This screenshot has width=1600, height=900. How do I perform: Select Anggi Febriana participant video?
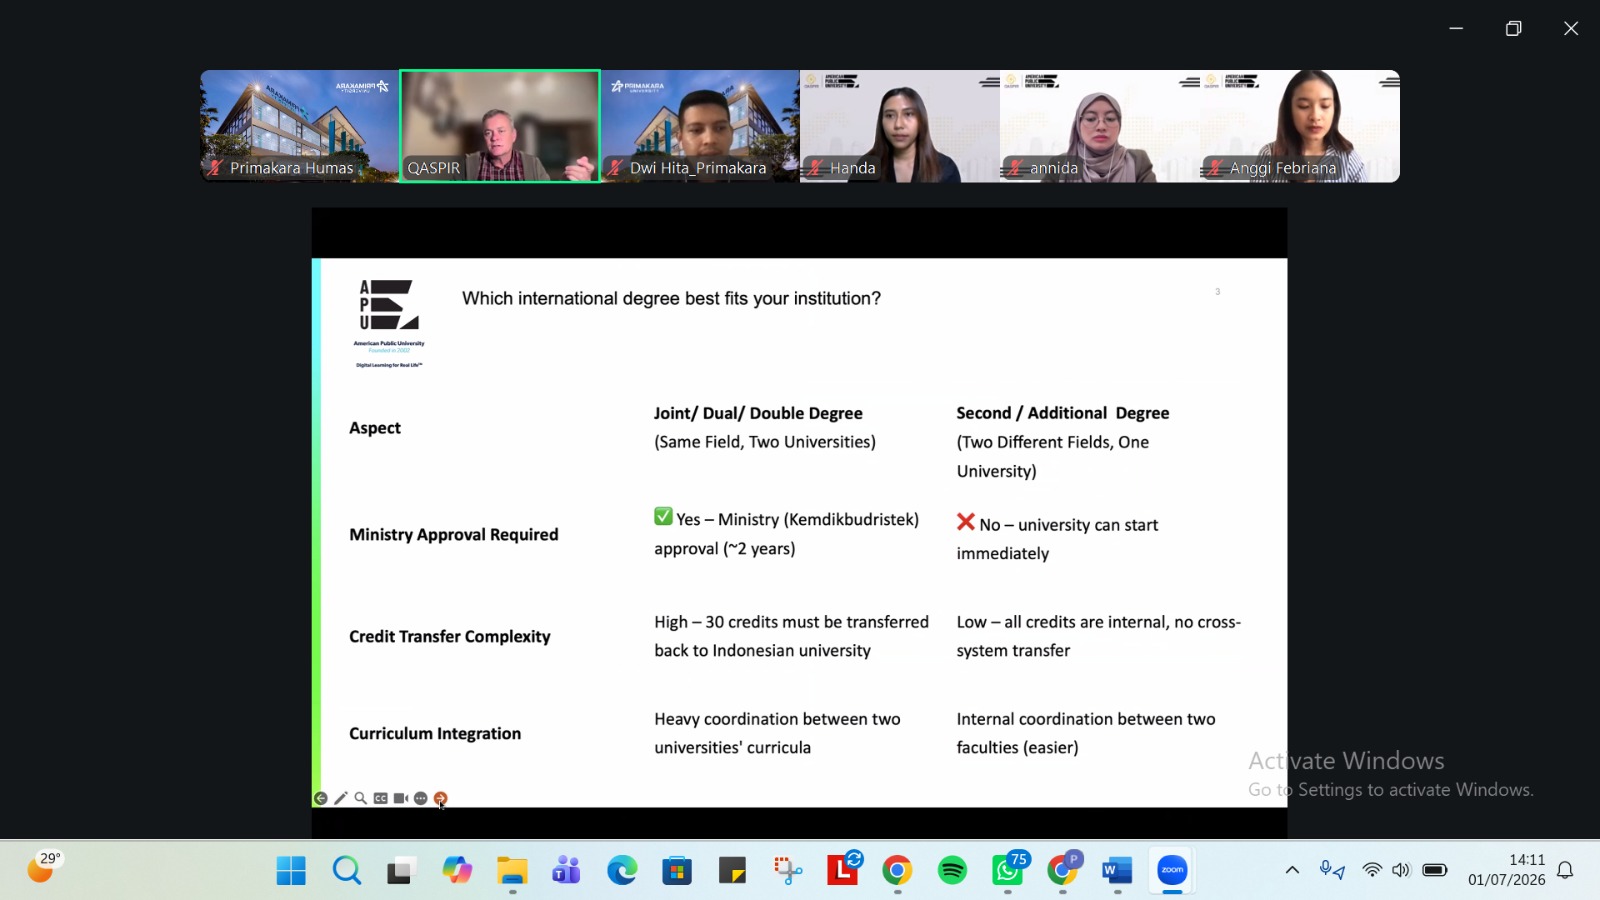(1300, 126)
